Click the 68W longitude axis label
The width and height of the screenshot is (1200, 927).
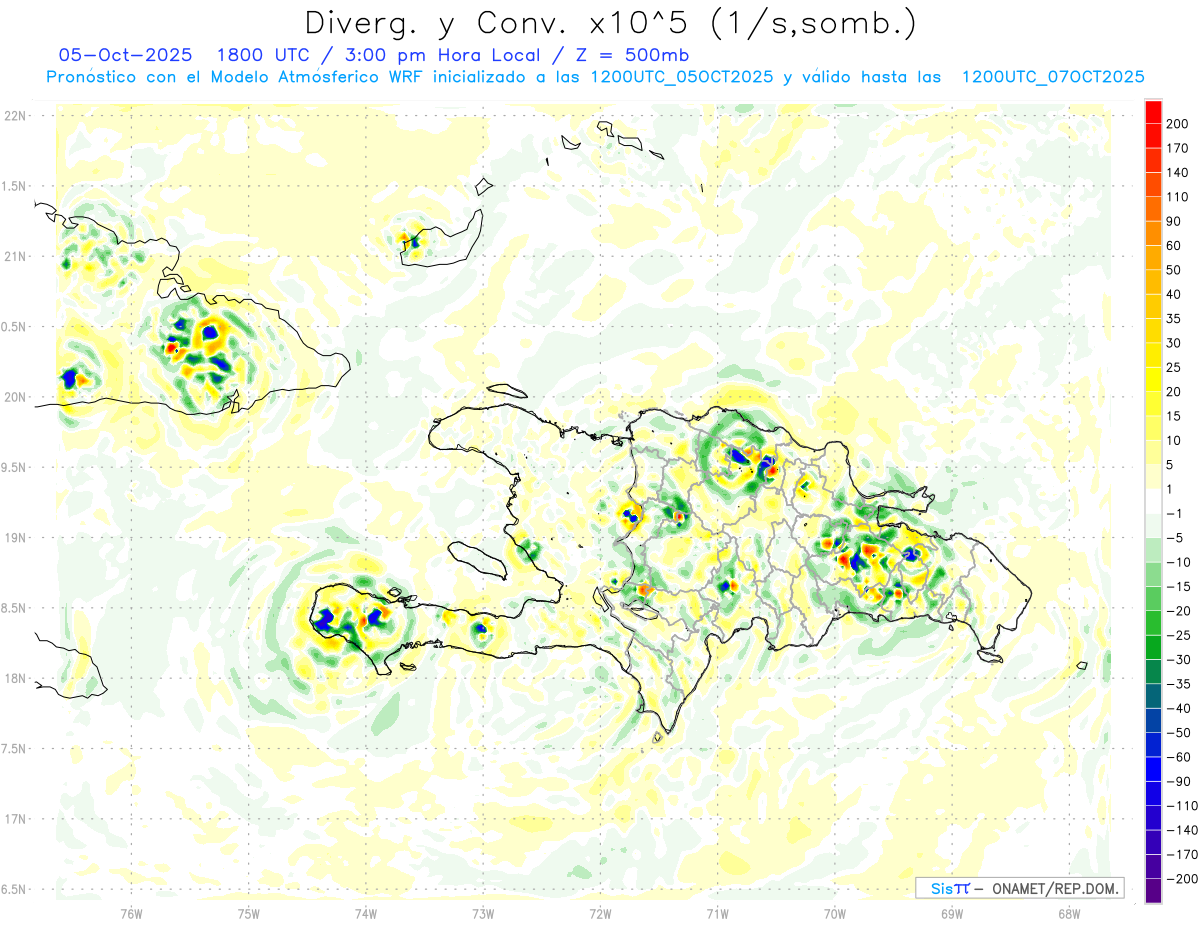1069,914
